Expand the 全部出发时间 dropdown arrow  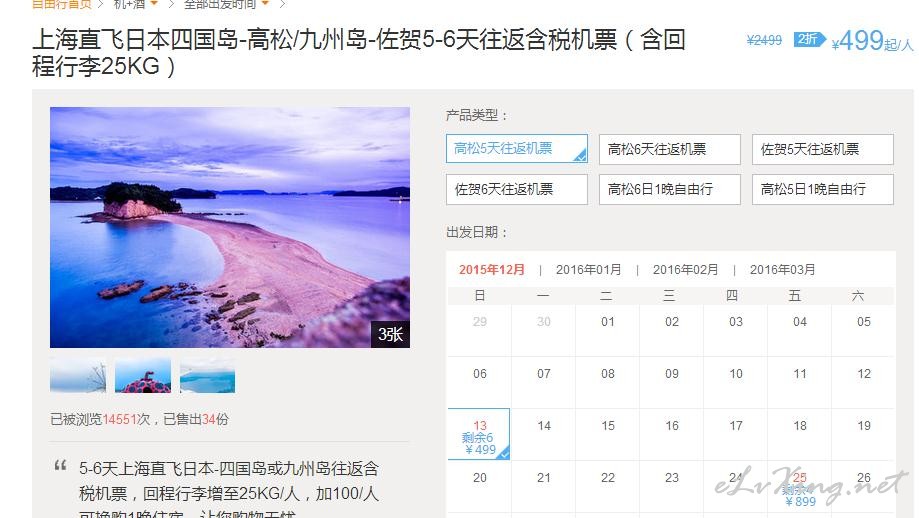coord(265,4)
